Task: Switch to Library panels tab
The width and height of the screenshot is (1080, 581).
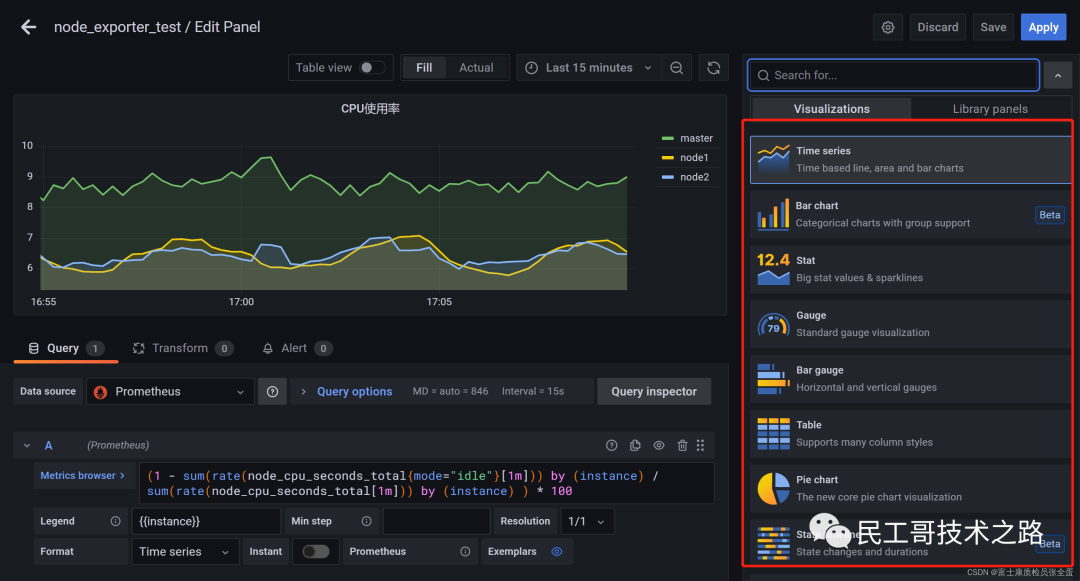Action: (x=990, y=109)
